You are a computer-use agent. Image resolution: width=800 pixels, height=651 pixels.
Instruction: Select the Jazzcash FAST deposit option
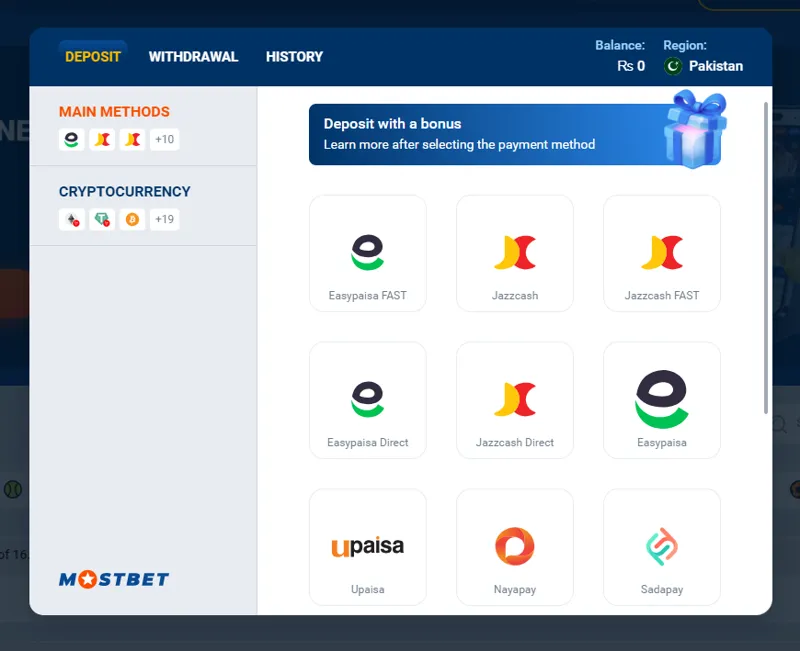(x=661, y=253)
